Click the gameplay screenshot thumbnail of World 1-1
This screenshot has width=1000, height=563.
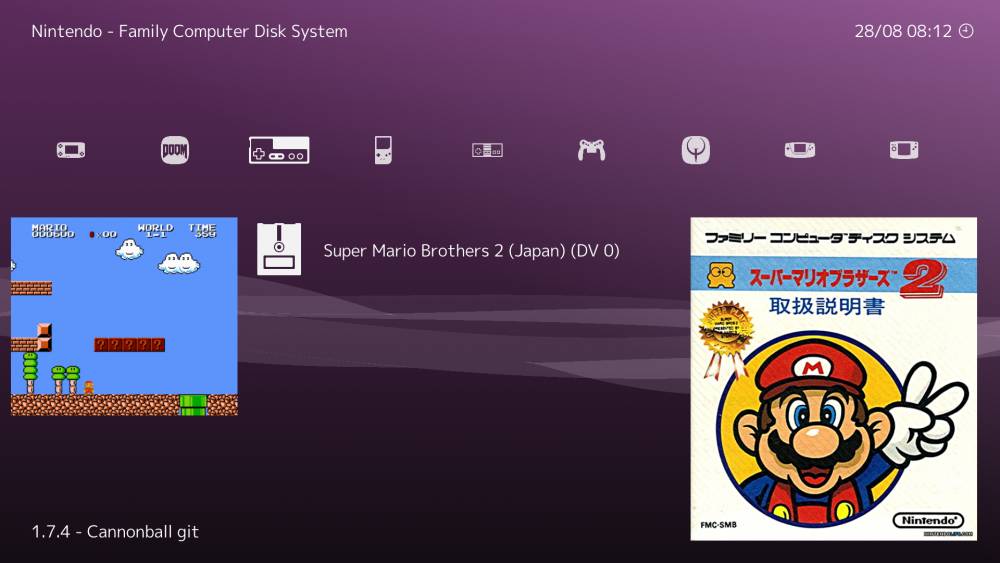pos(124,316)
